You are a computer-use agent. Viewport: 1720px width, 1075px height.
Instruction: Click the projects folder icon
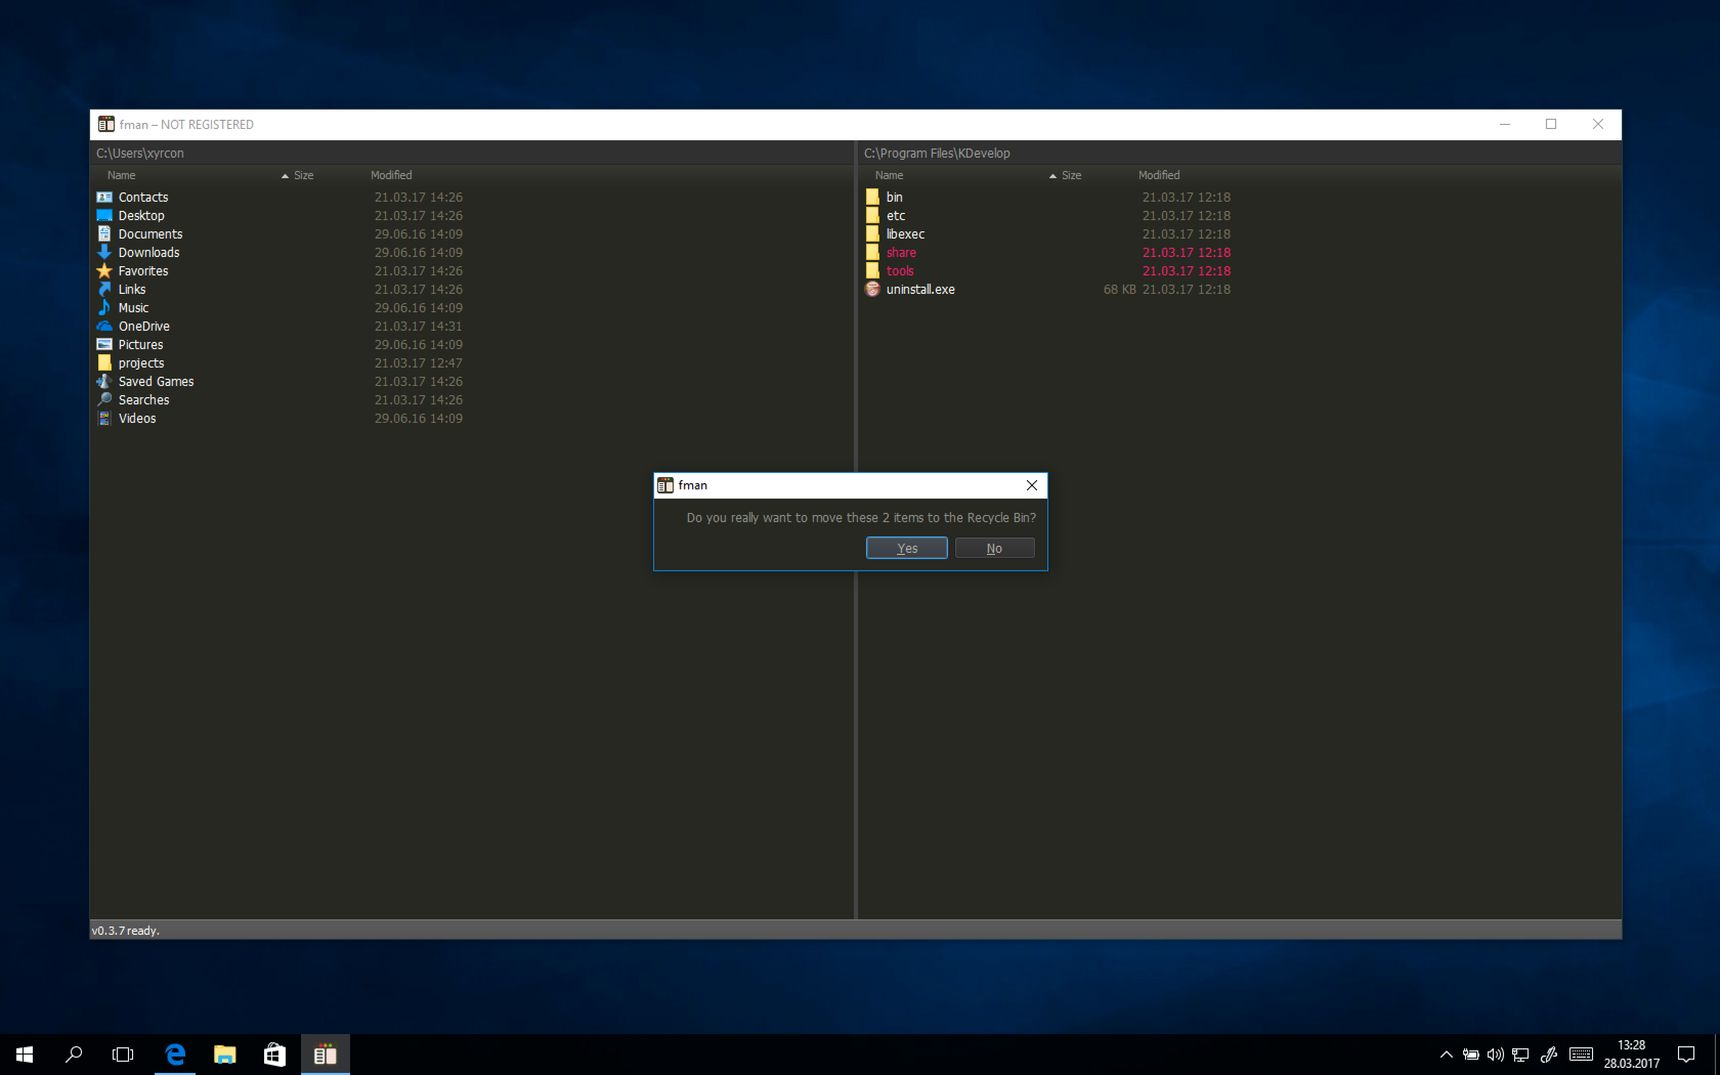[104, 363]
